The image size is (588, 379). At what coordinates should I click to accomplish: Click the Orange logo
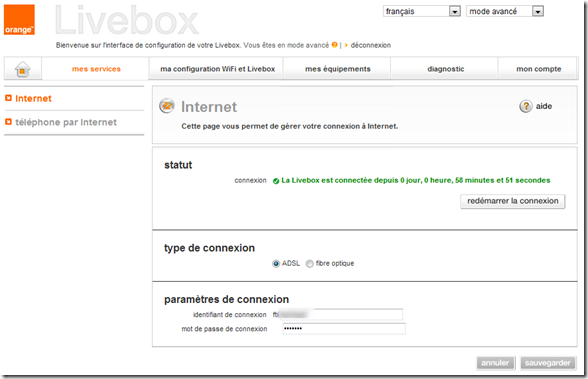tap(20, 20)
